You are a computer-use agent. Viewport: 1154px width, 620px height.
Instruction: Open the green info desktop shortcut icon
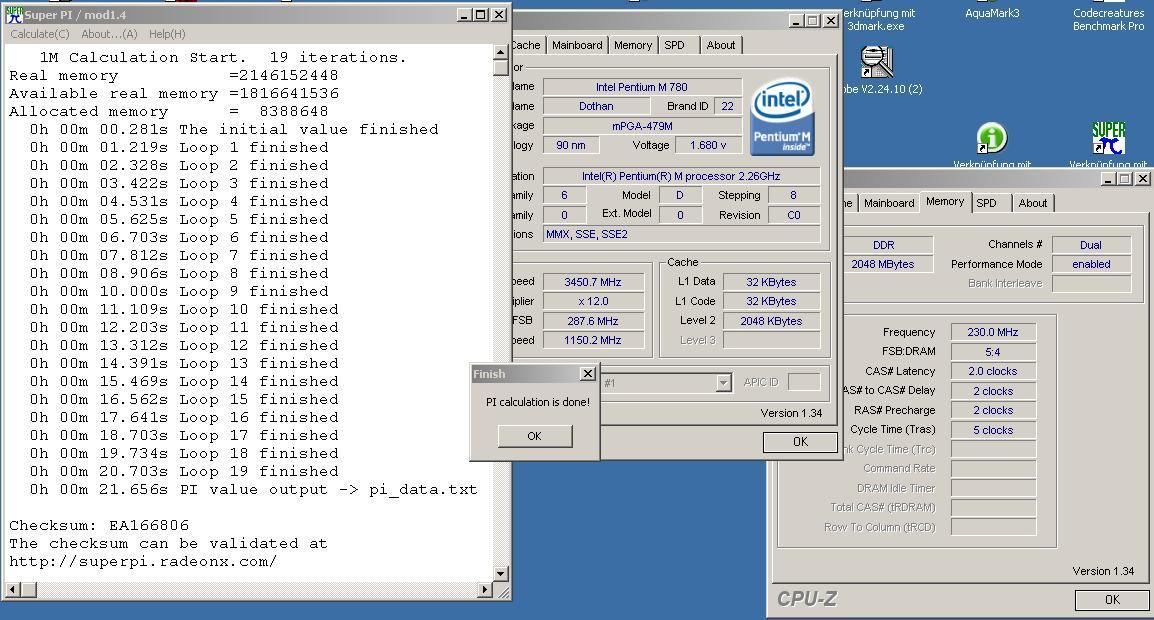(991, 138)
